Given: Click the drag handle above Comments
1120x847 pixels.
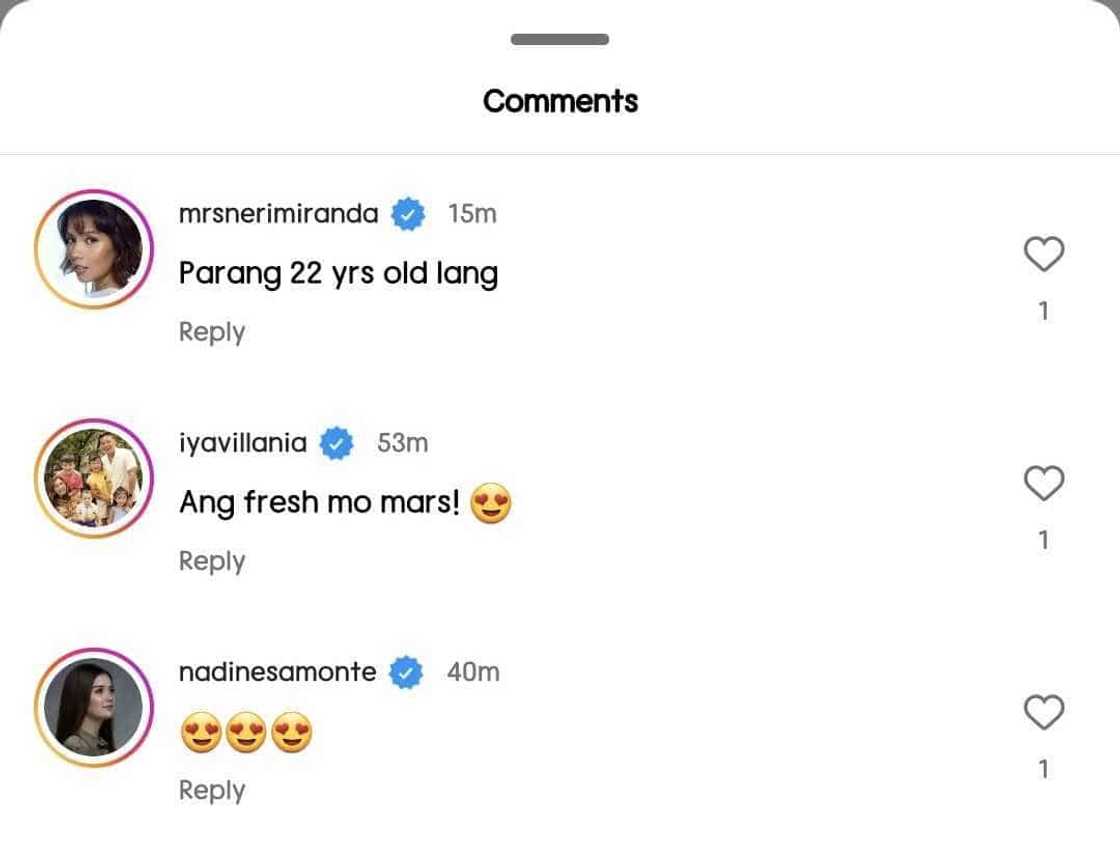Looking at the screenshot, I should click(560, 40).
